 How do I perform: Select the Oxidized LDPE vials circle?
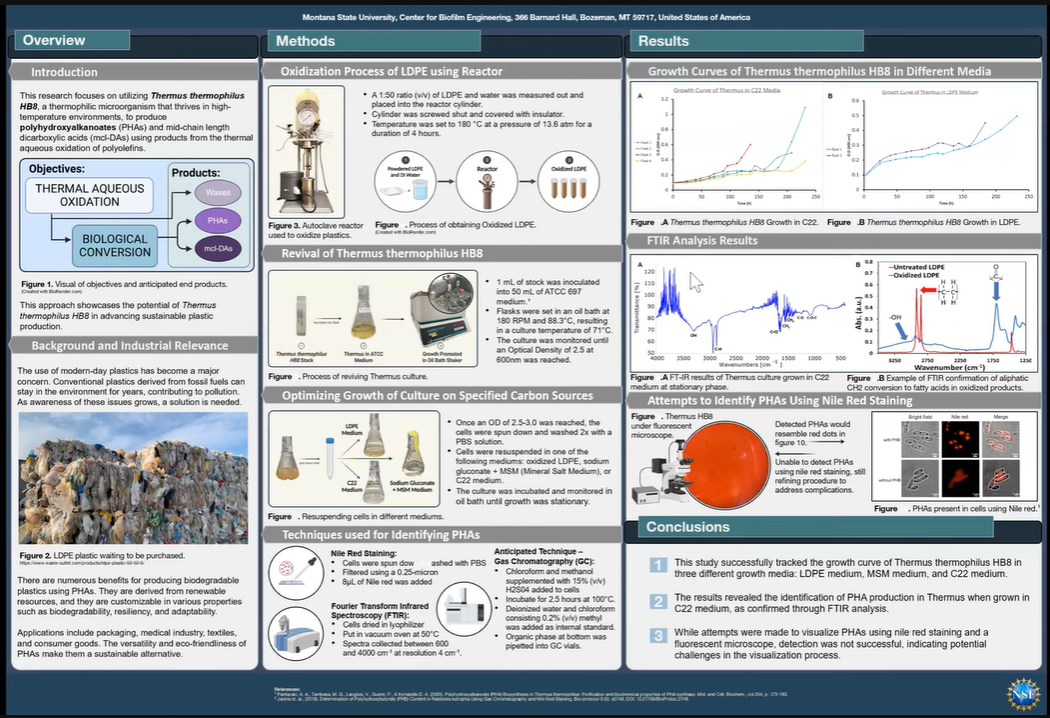click(x=569, y=182)
